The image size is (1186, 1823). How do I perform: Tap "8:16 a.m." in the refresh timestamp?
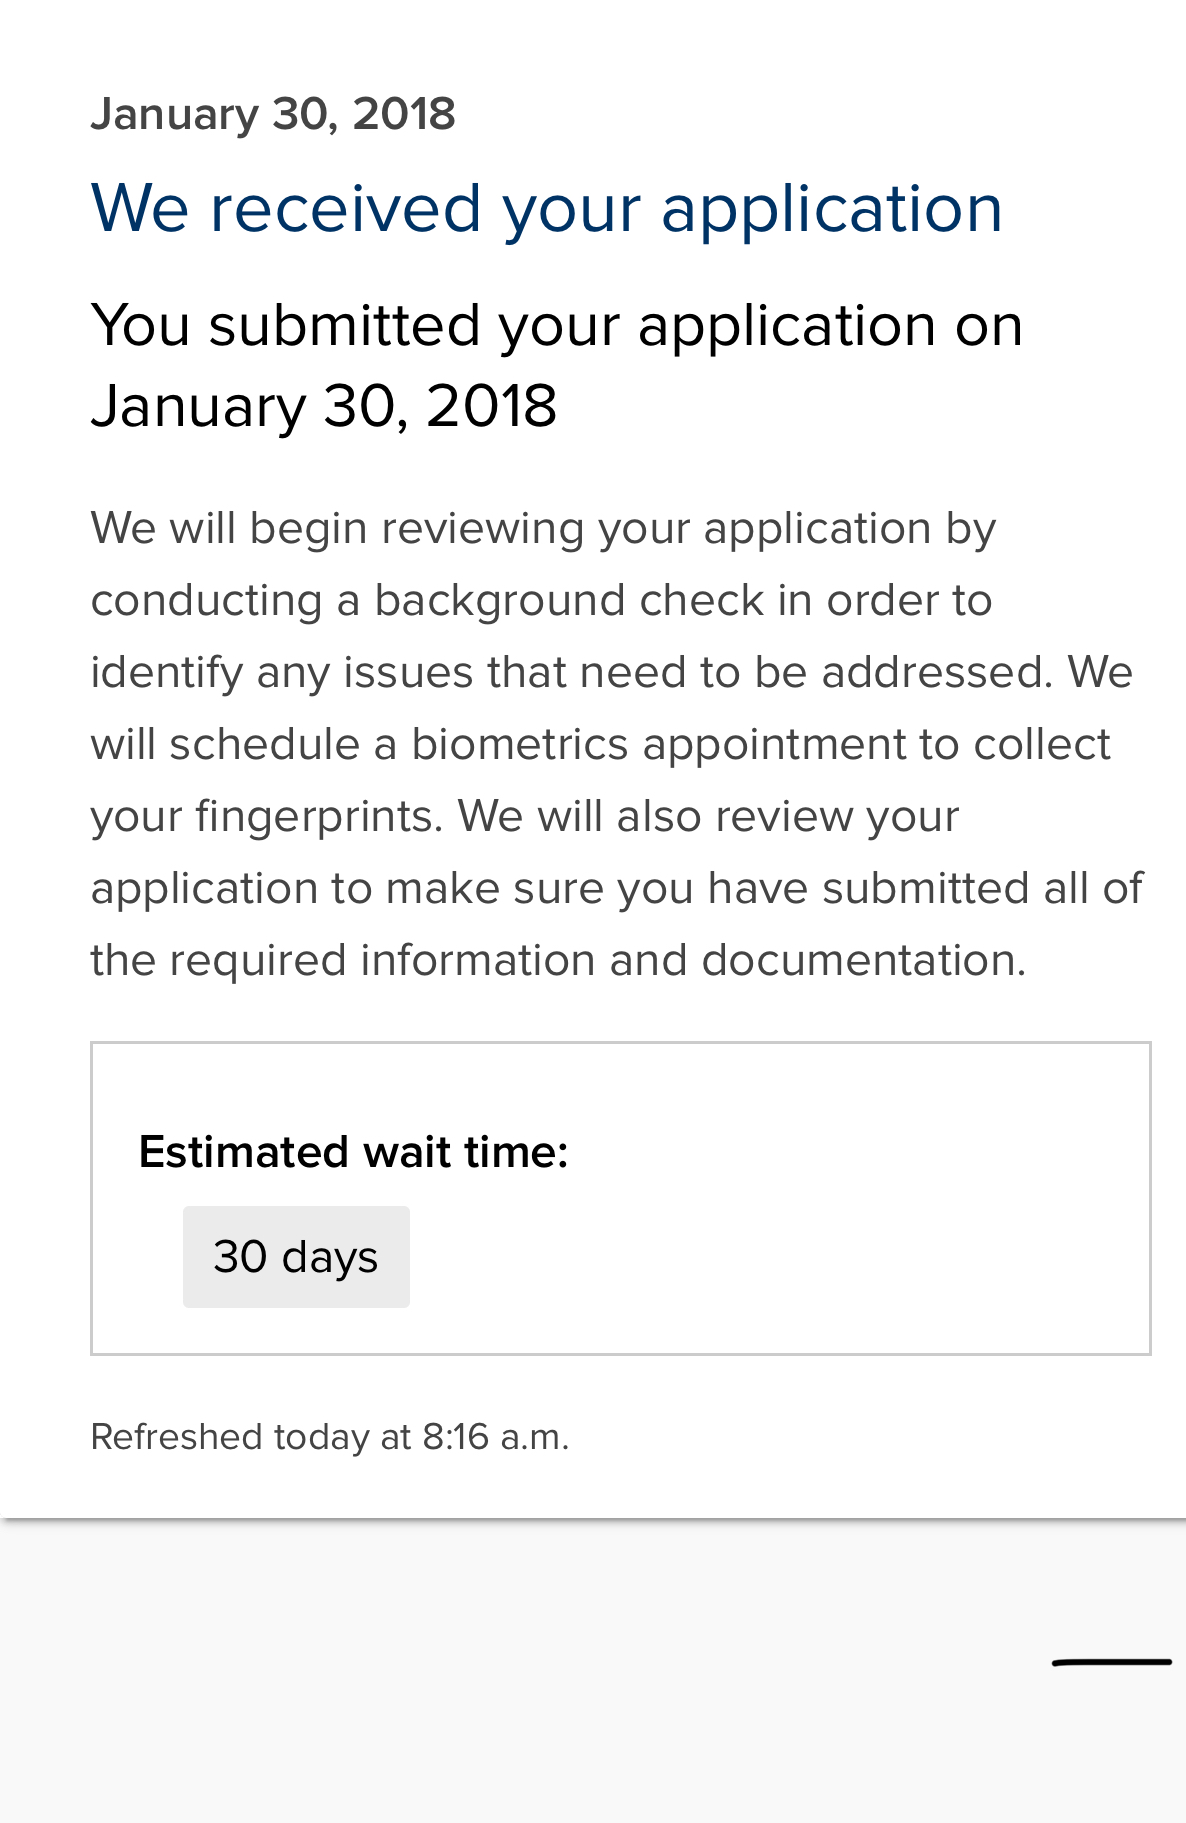tap(494, 1437)
